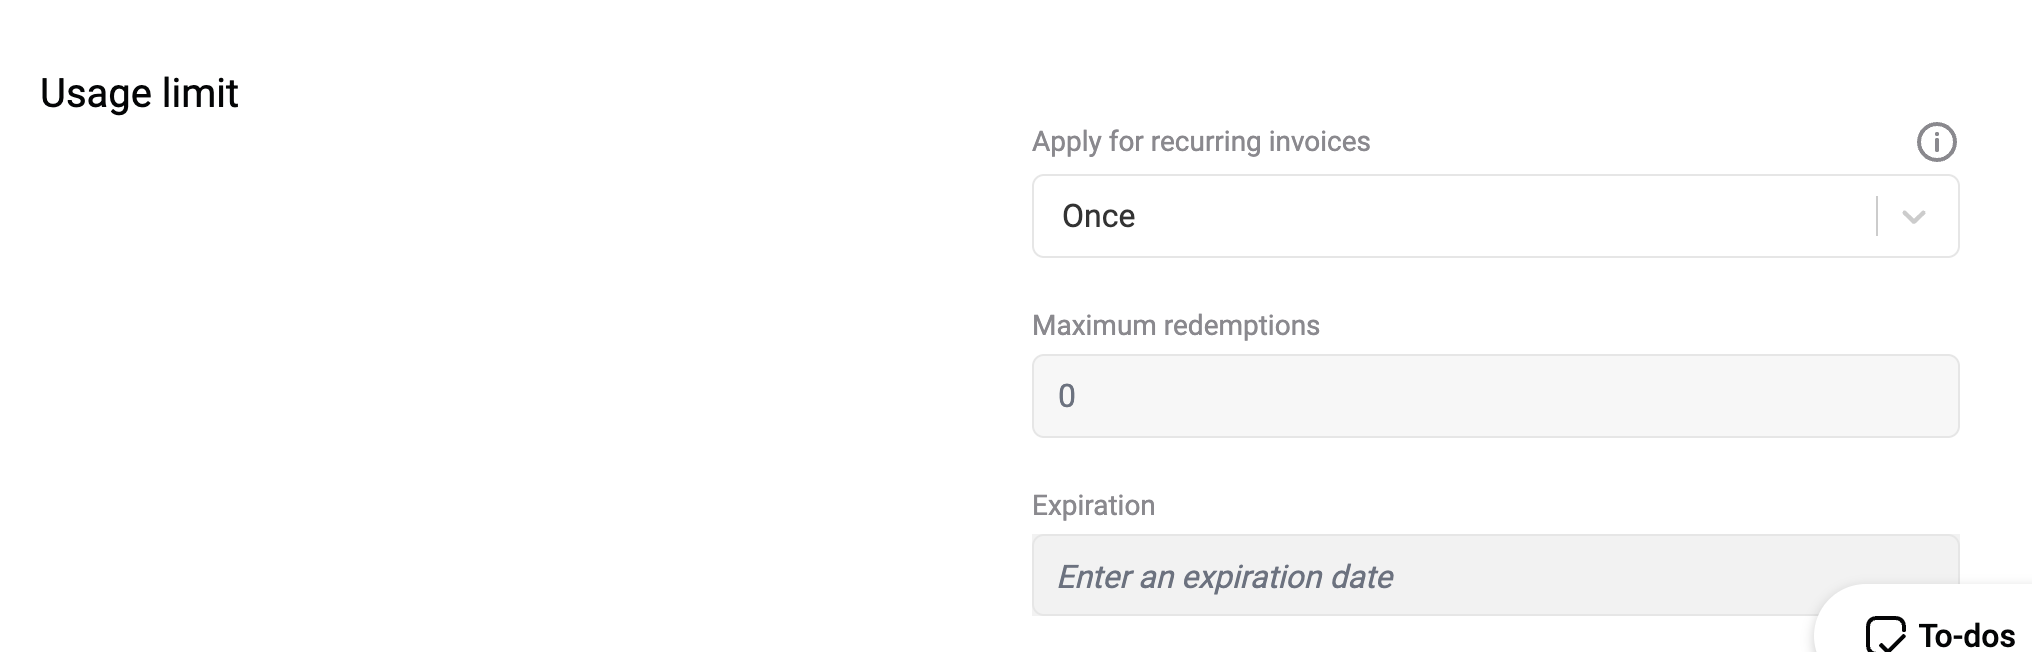Click the 'Usage limit' section heading
Image resolution: width=2032 pixels, height=652 pixels.
139,94
